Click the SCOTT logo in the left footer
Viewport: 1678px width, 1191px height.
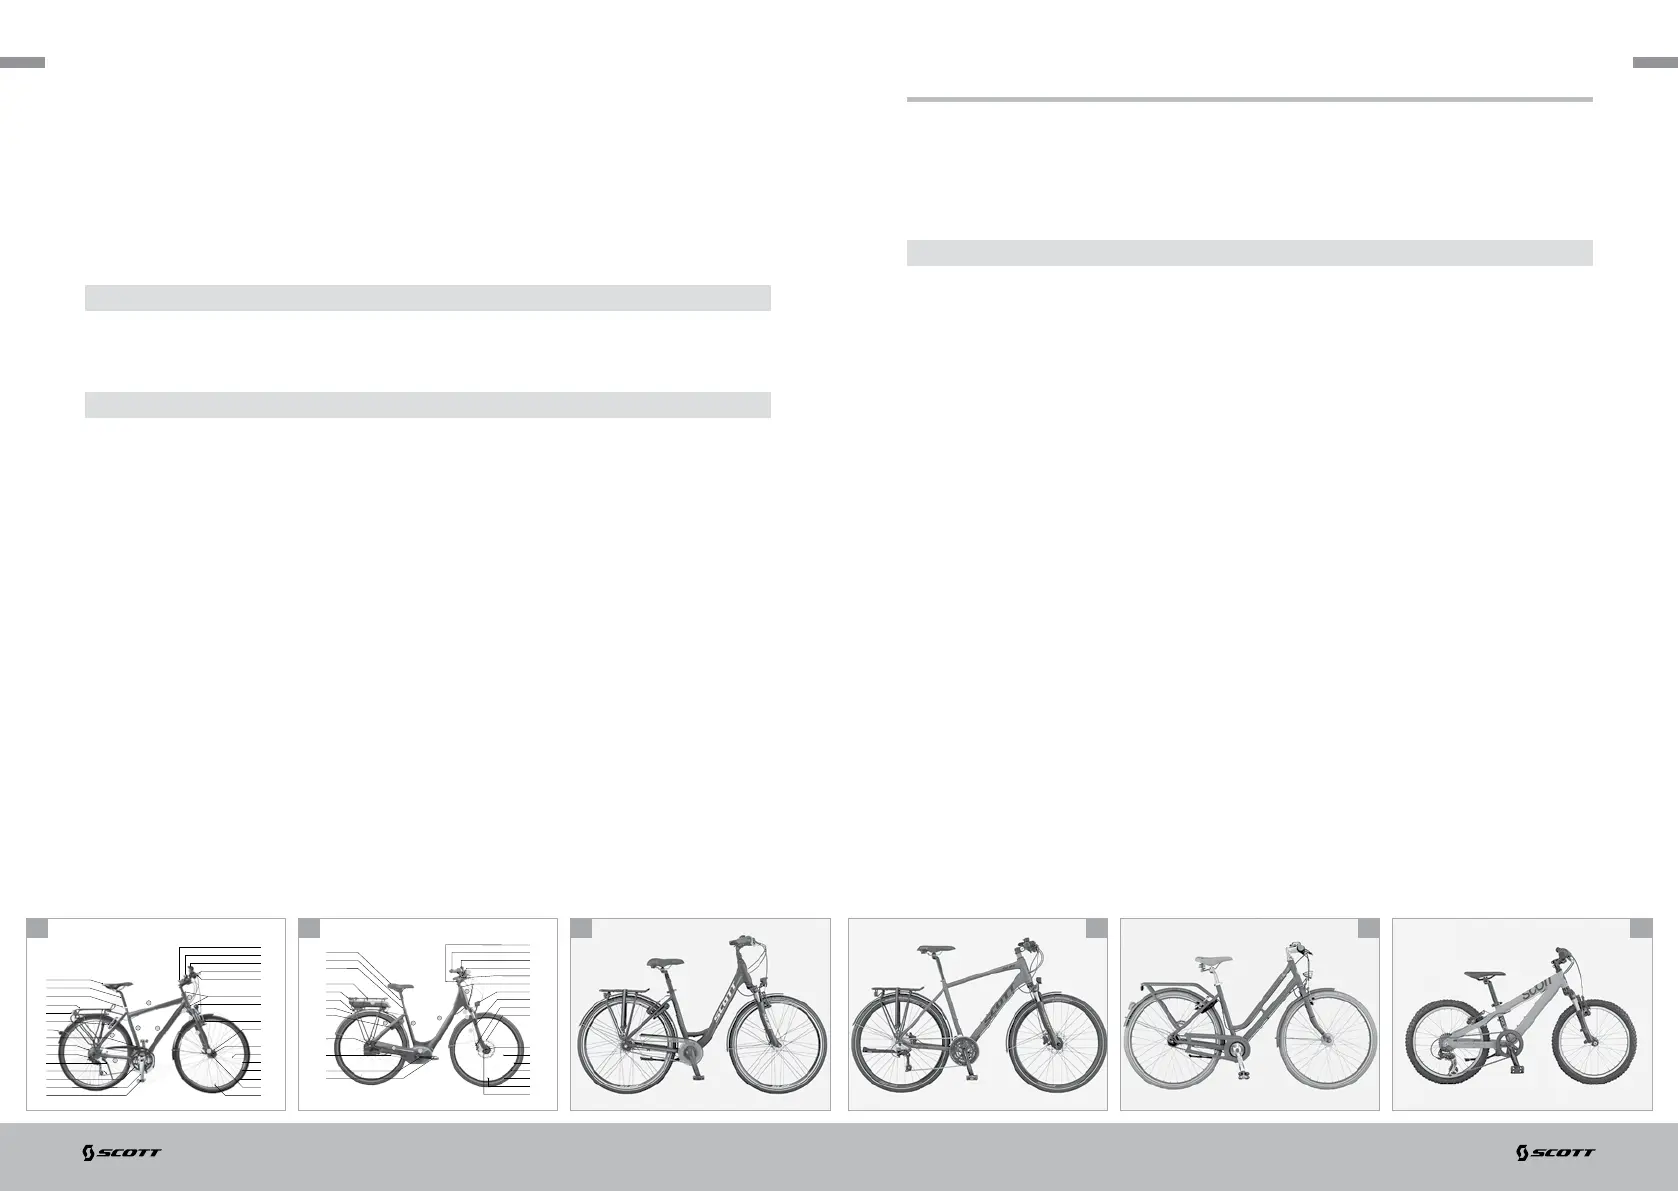tap(121, 1153)
